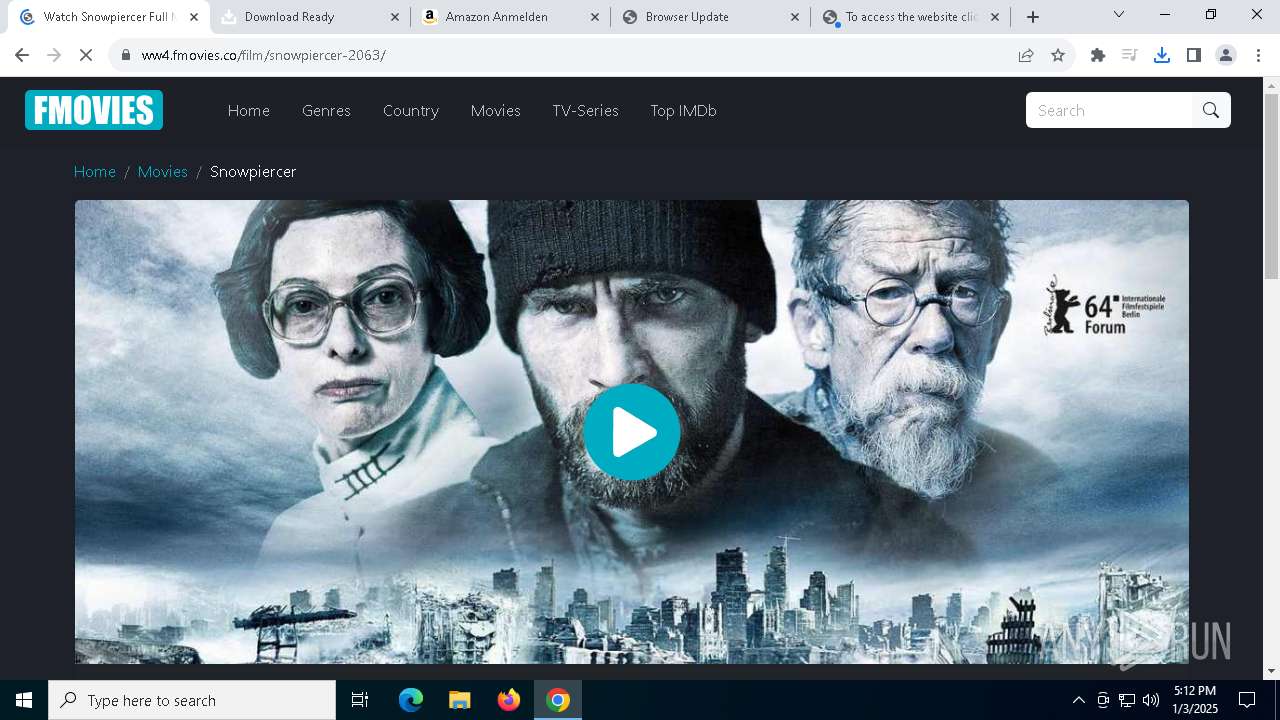1280x720 pixels.
Task: Click the Snowpiercer breadcrumb text
Action: click(x=253, y=172)
